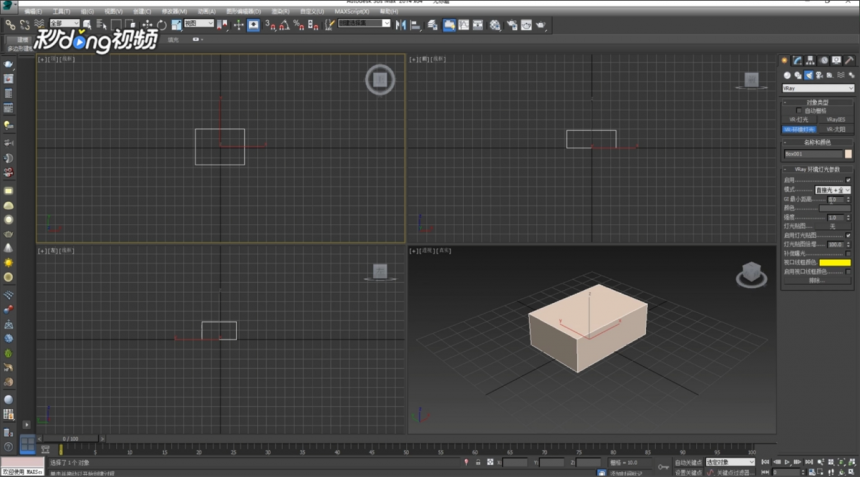
Task: Activate the Select and Move tool
Action: 147,25
